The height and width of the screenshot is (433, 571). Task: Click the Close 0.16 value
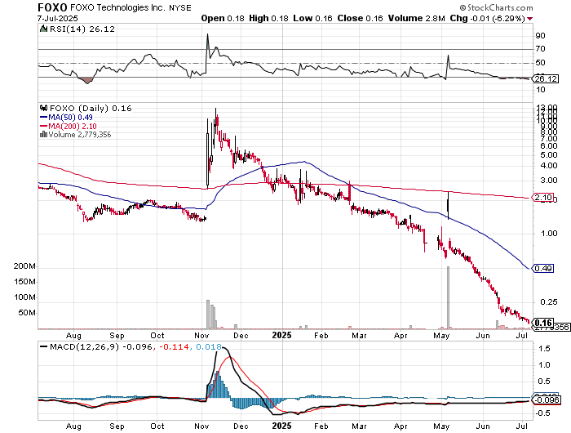[x=360, y=18]
